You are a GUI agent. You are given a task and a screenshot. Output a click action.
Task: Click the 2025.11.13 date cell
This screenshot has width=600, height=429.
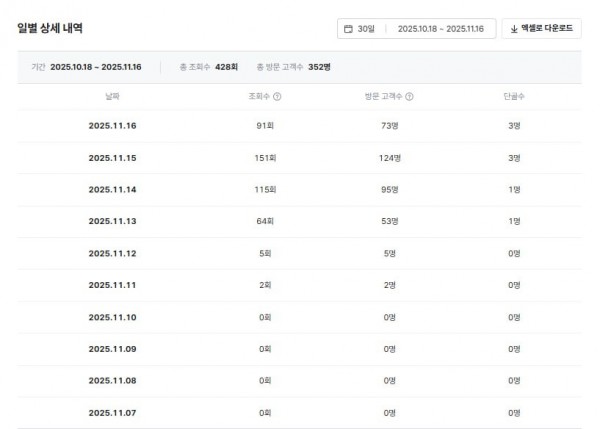click(114, 221)
